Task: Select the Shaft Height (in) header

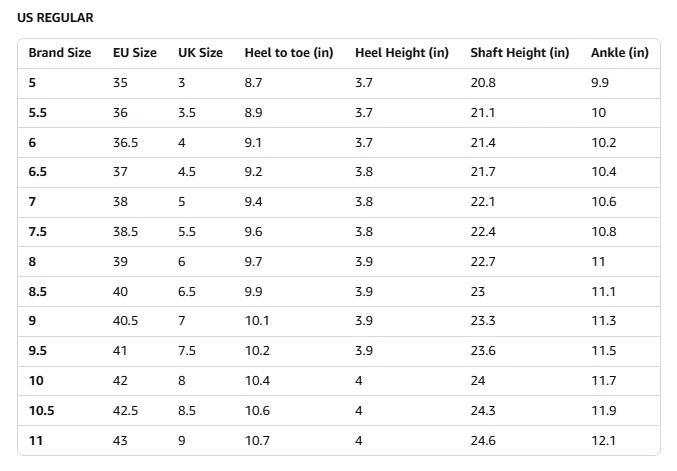Action: (520, 53)
